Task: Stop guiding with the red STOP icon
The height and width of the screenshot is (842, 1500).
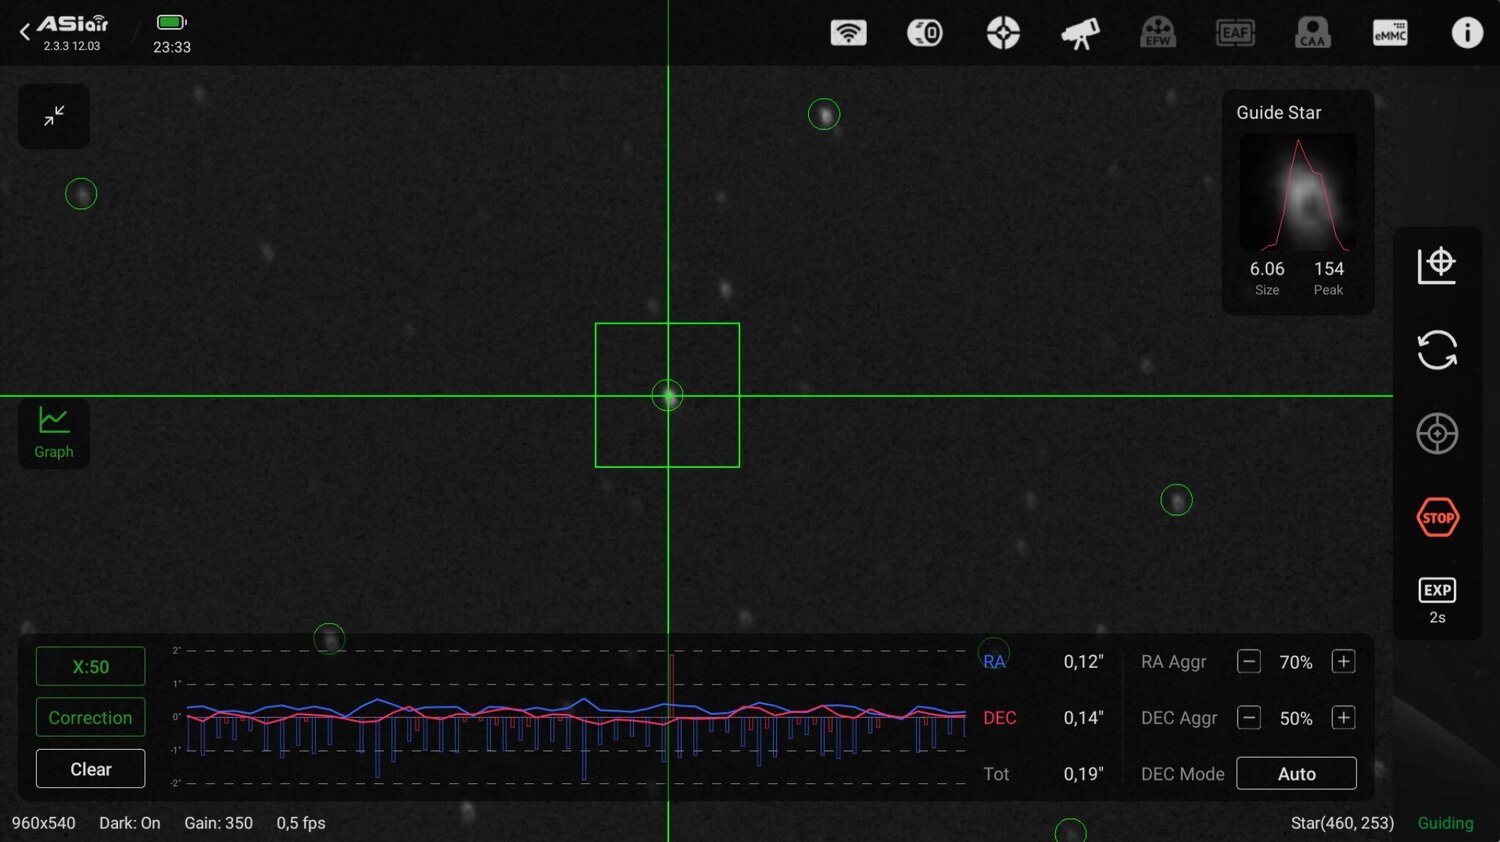Action: tap(1437, 518)
